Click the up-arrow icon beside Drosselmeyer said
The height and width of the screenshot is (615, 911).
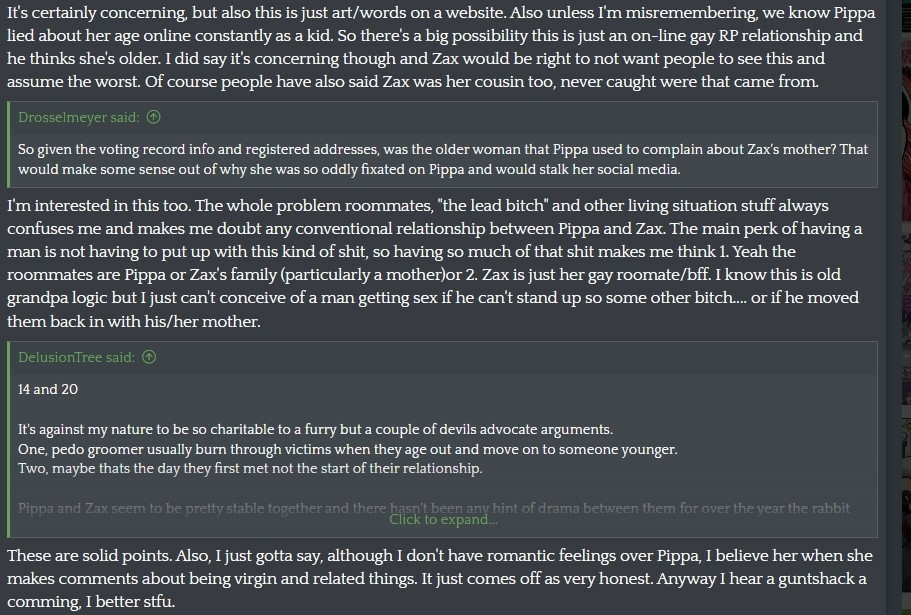pyautogui.click(x=153, y=117)
